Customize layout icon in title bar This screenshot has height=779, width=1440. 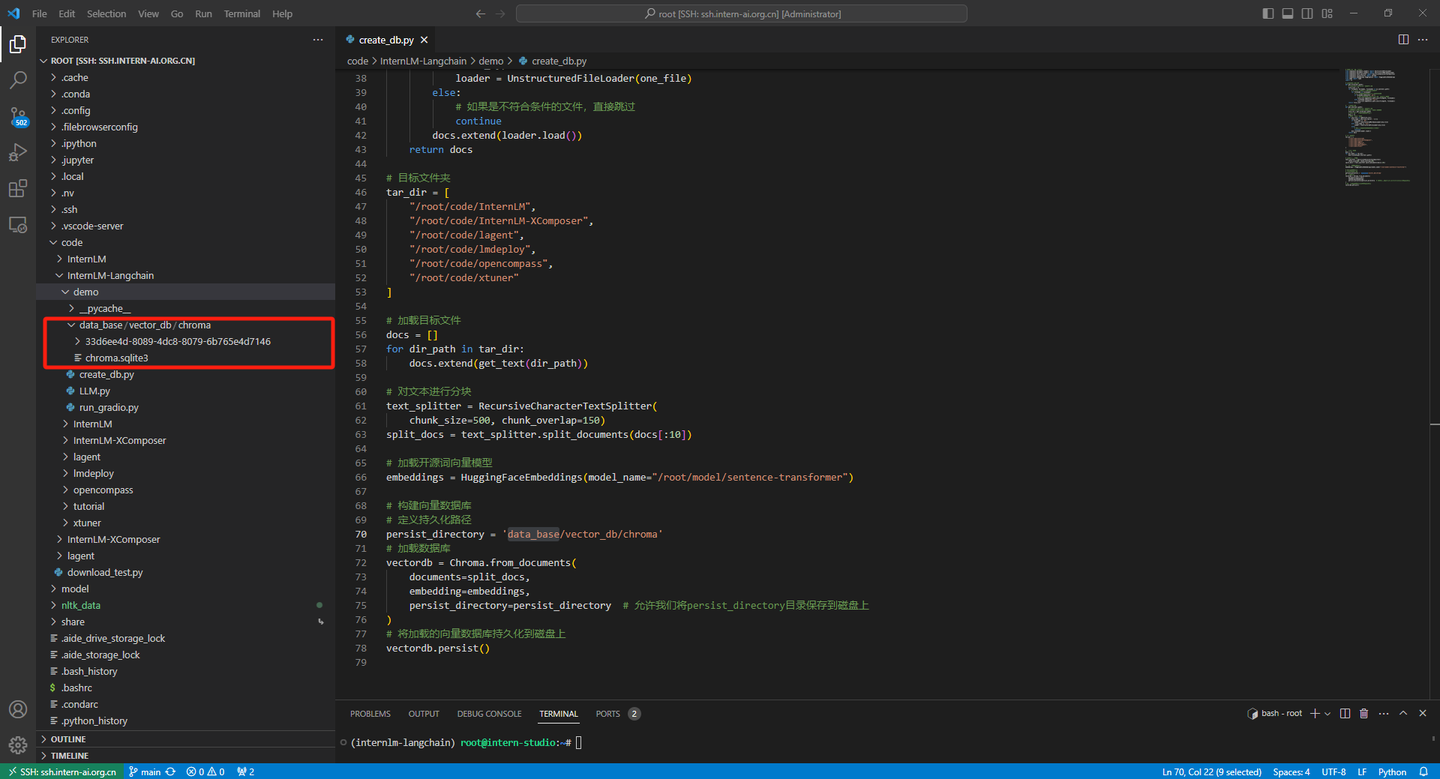[1327, 13]
